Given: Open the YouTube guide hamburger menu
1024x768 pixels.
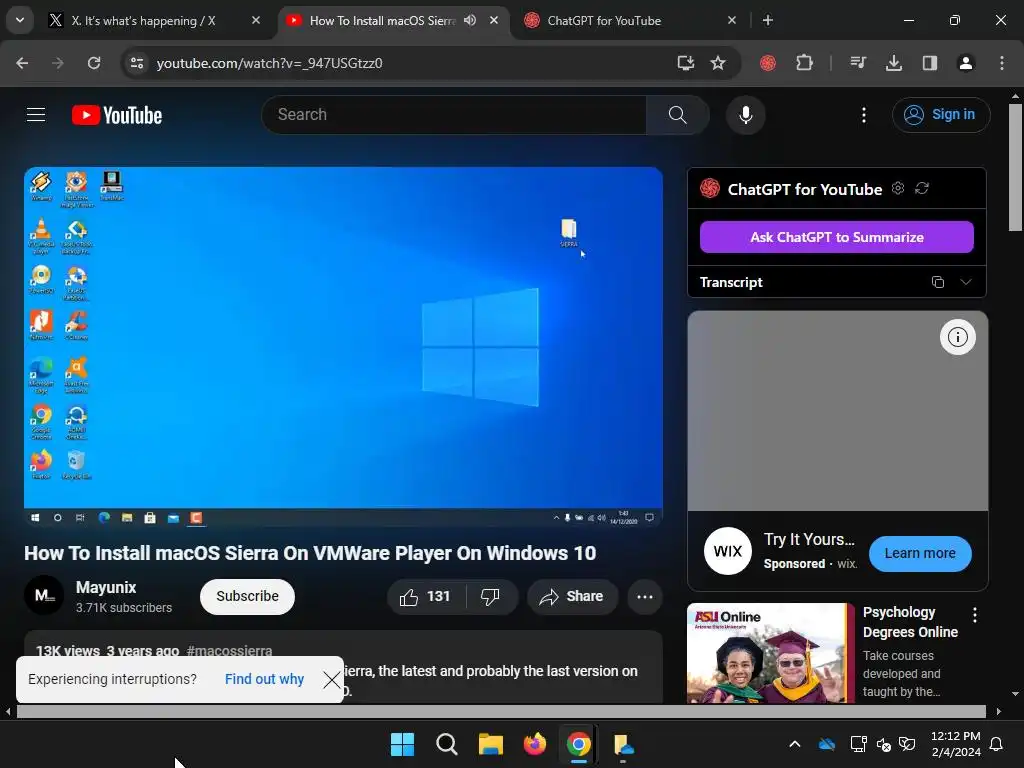Looking at the screenshot, I should click(x=36, y=115).
